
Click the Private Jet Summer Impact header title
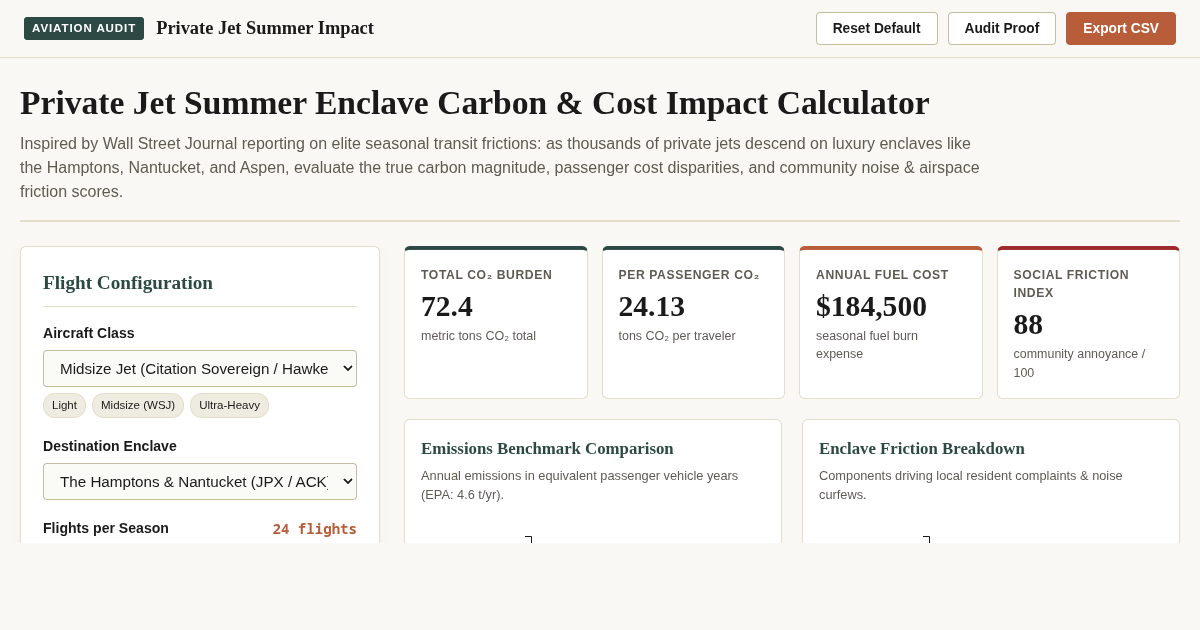click(x=265, y=28)
